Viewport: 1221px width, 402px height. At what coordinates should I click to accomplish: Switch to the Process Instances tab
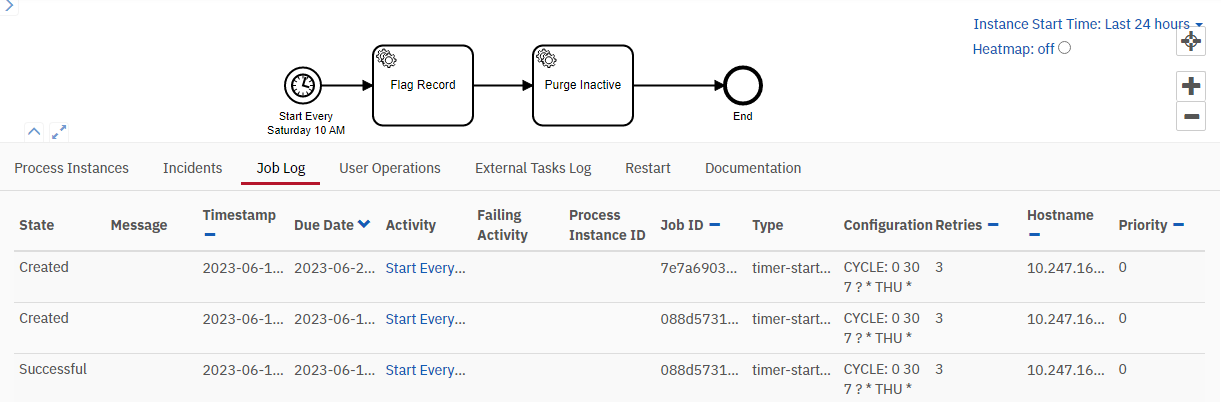(x=72, y=168)
